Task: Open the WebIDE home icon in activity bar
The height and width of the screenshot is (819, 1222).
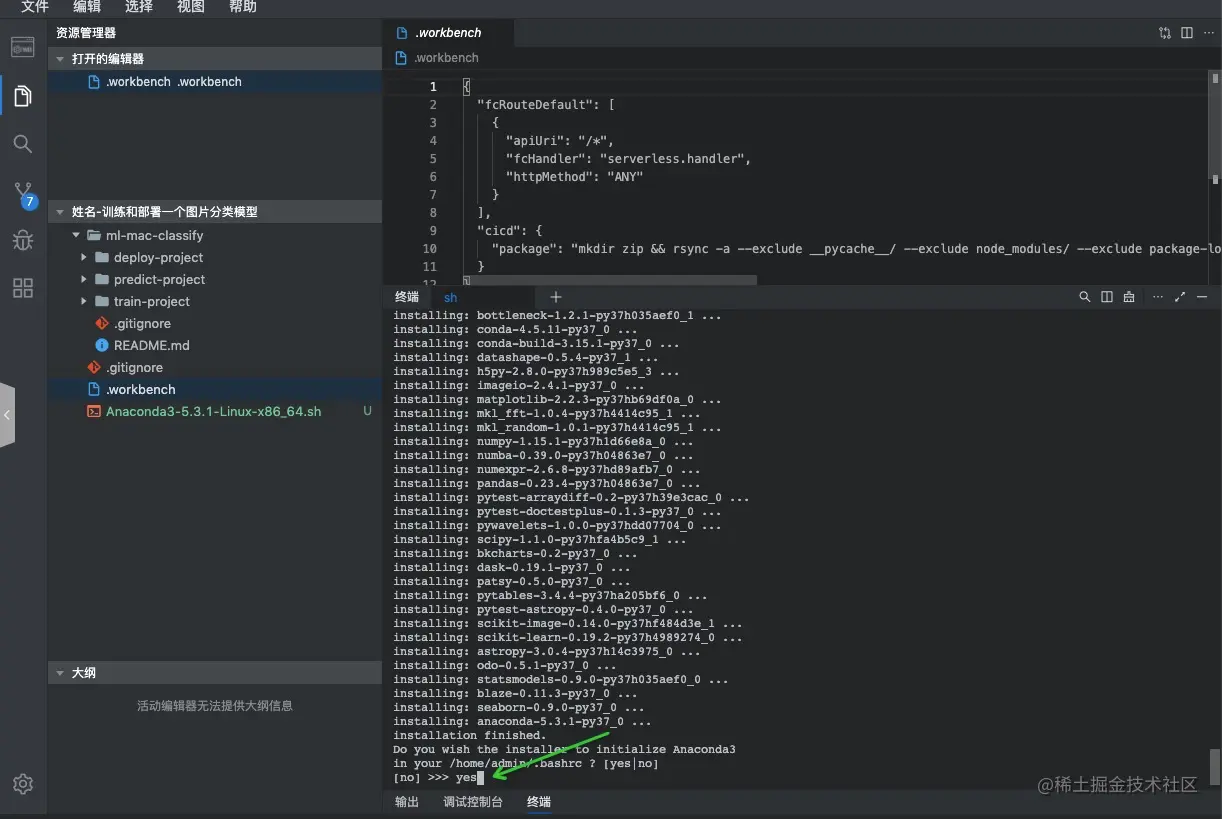Action: (x=23, y=47)
